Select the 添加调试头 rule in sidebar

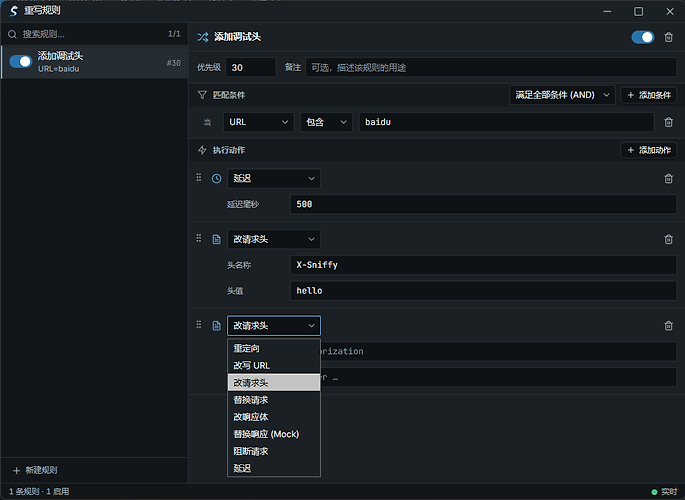pyautogui.click(x=95, y=62)
